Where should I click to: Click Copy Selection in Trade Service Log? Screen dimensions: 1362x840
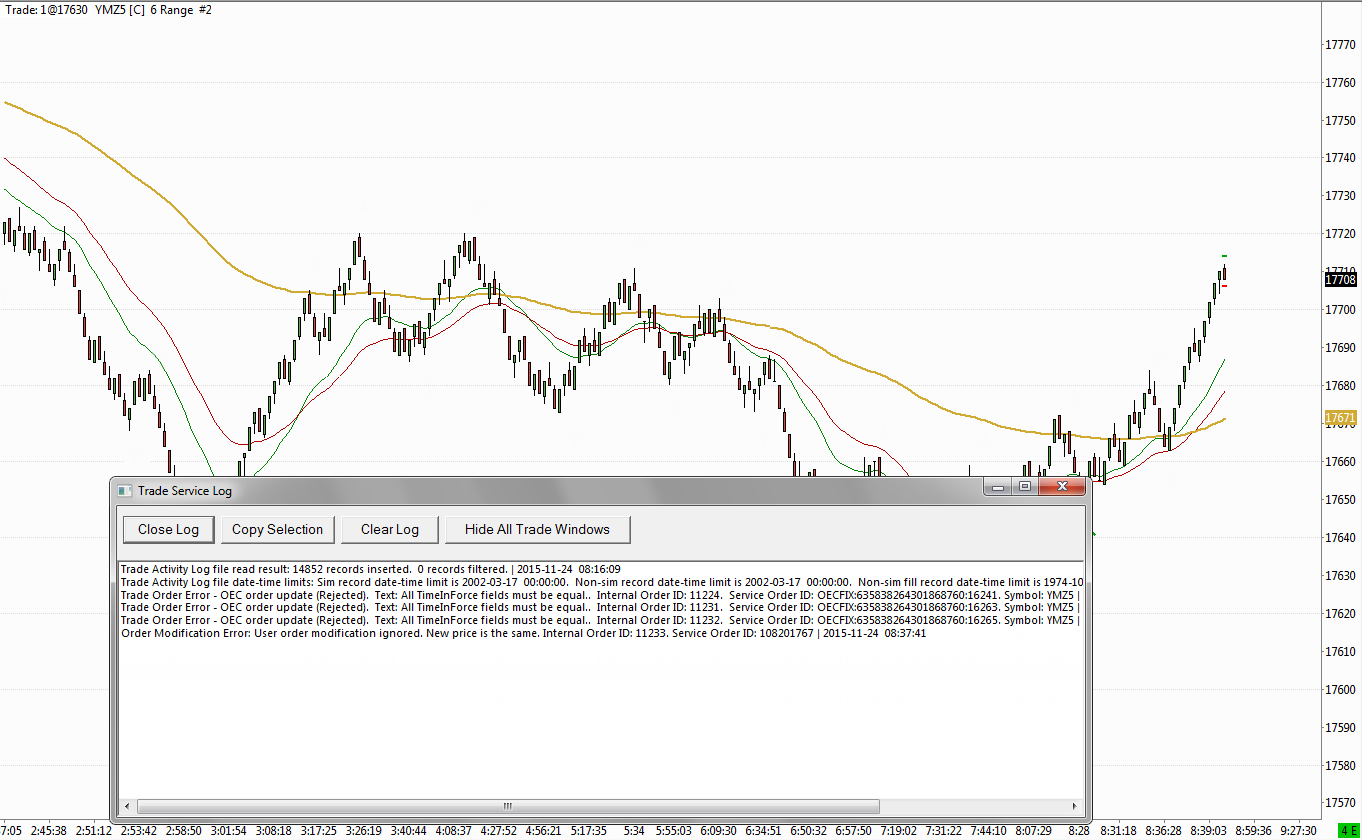click(x=277, y=529)
